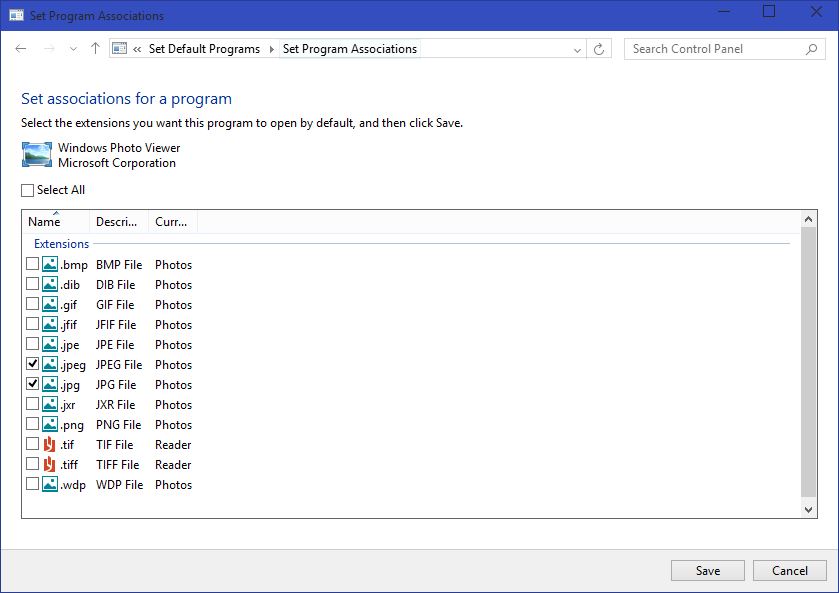Check the .jpe extension checkbox

(x=33, y=344)
